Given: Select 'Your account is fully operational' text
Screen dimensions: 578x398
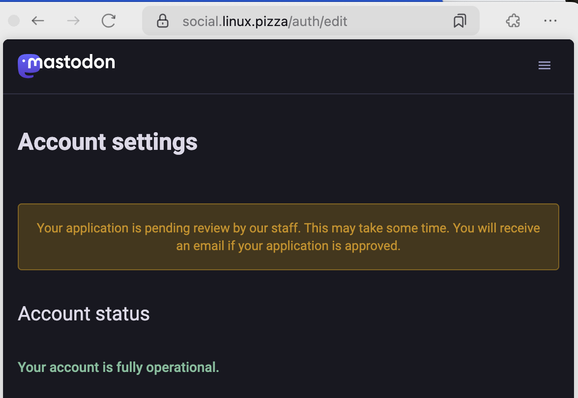Looking at the screenshot, I should [x=118, y=367].
